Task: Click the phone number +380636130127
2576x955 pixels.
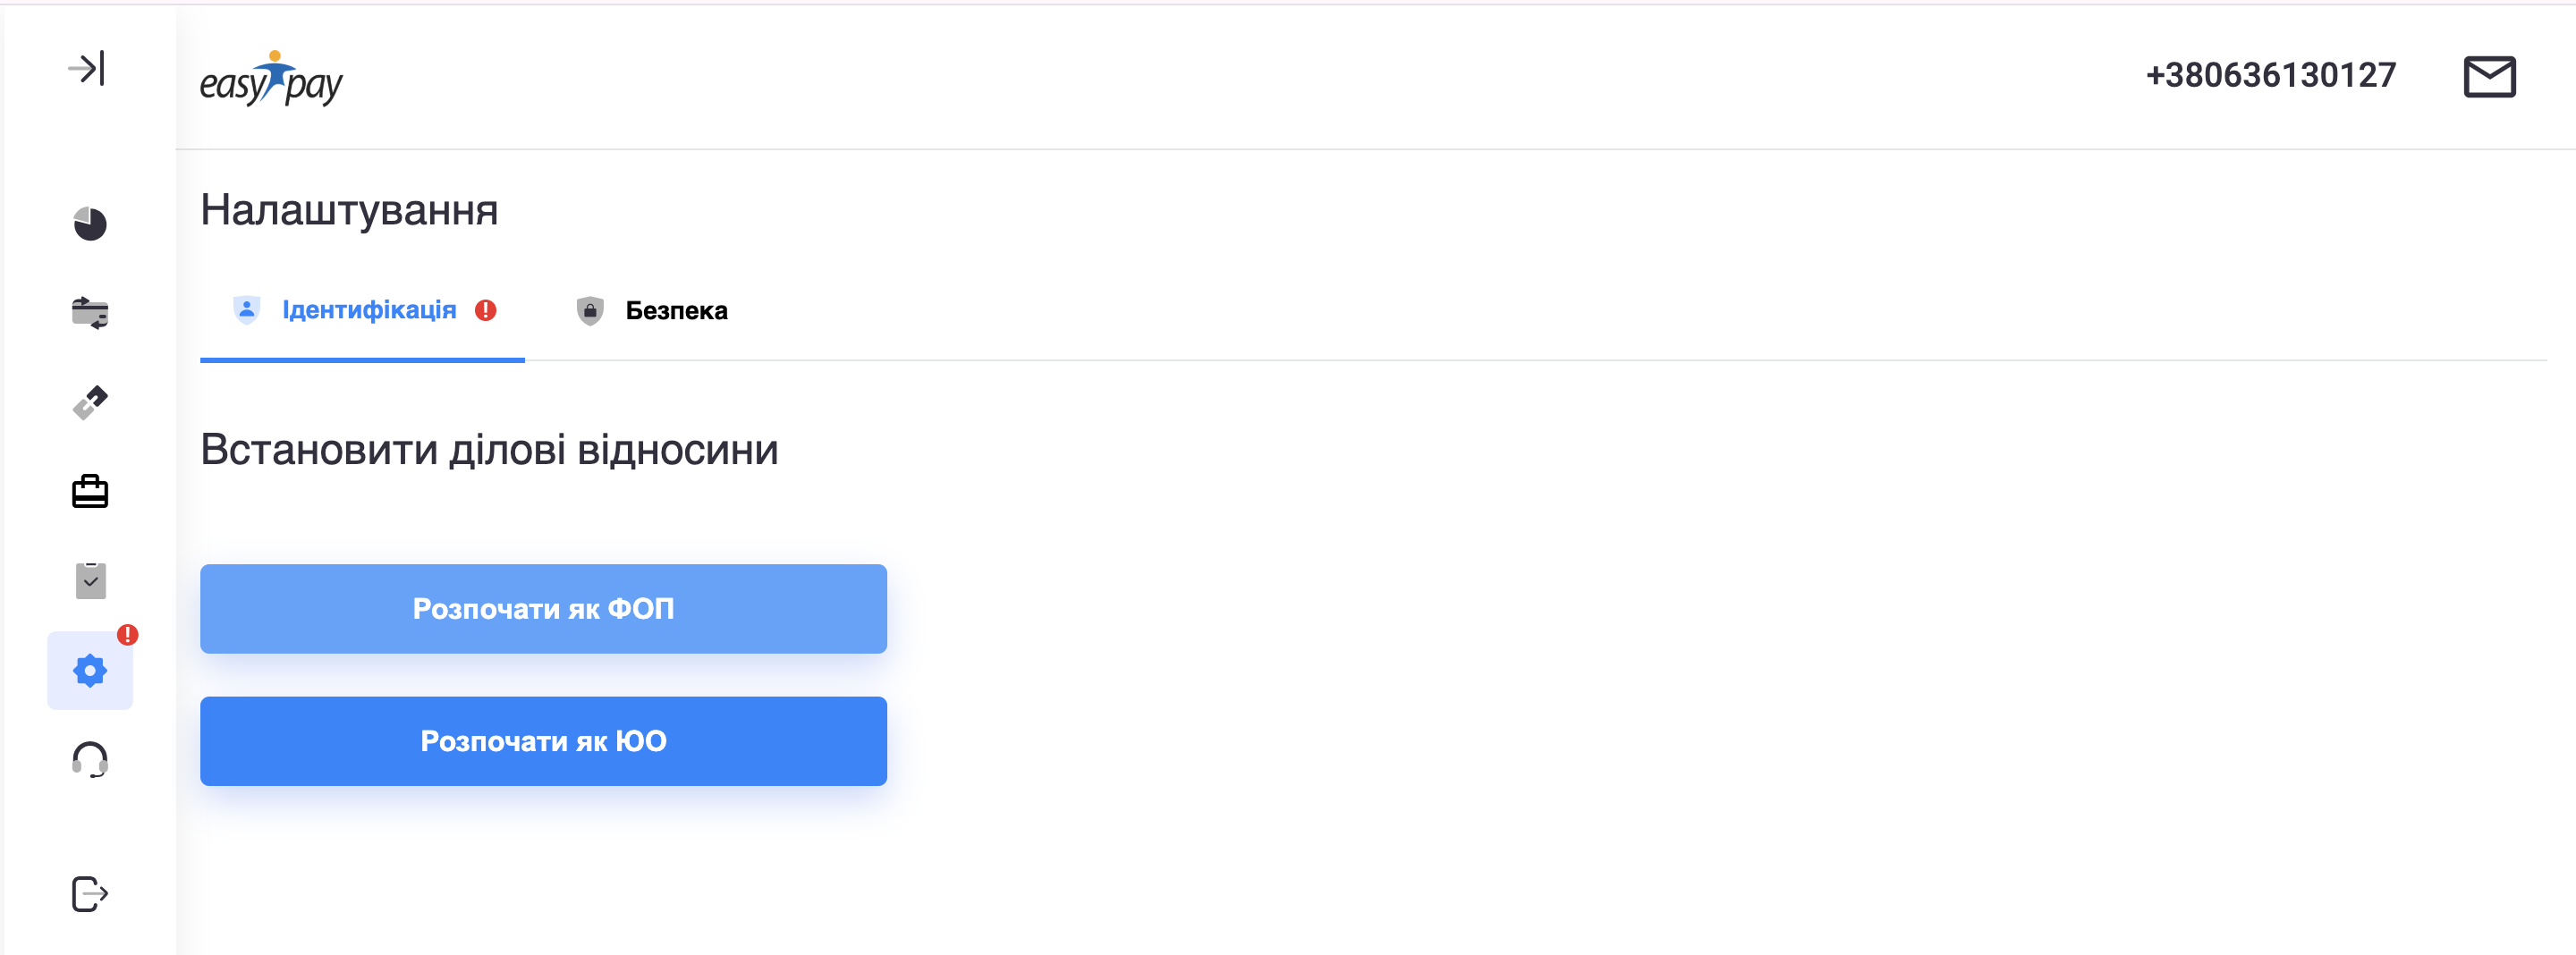Action: (x=2270, y=75)
